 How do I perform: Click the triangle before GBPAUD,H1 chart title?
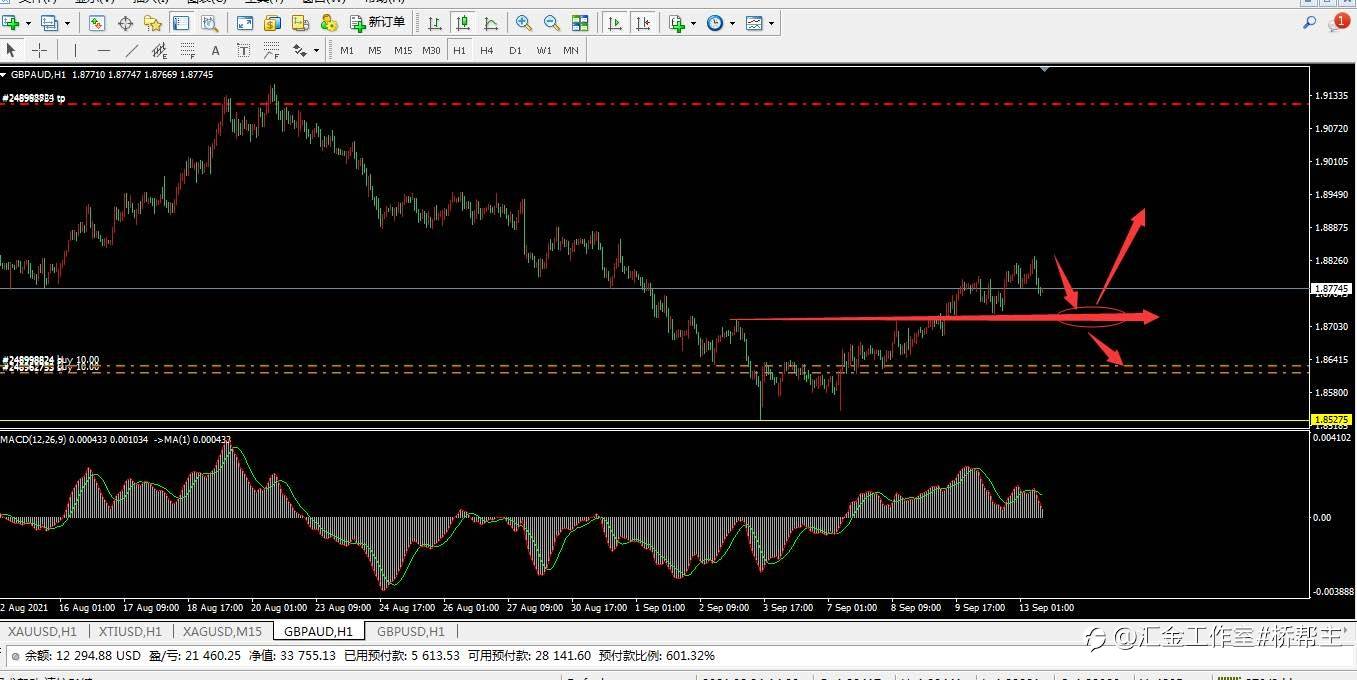click(x=4, y=75)
